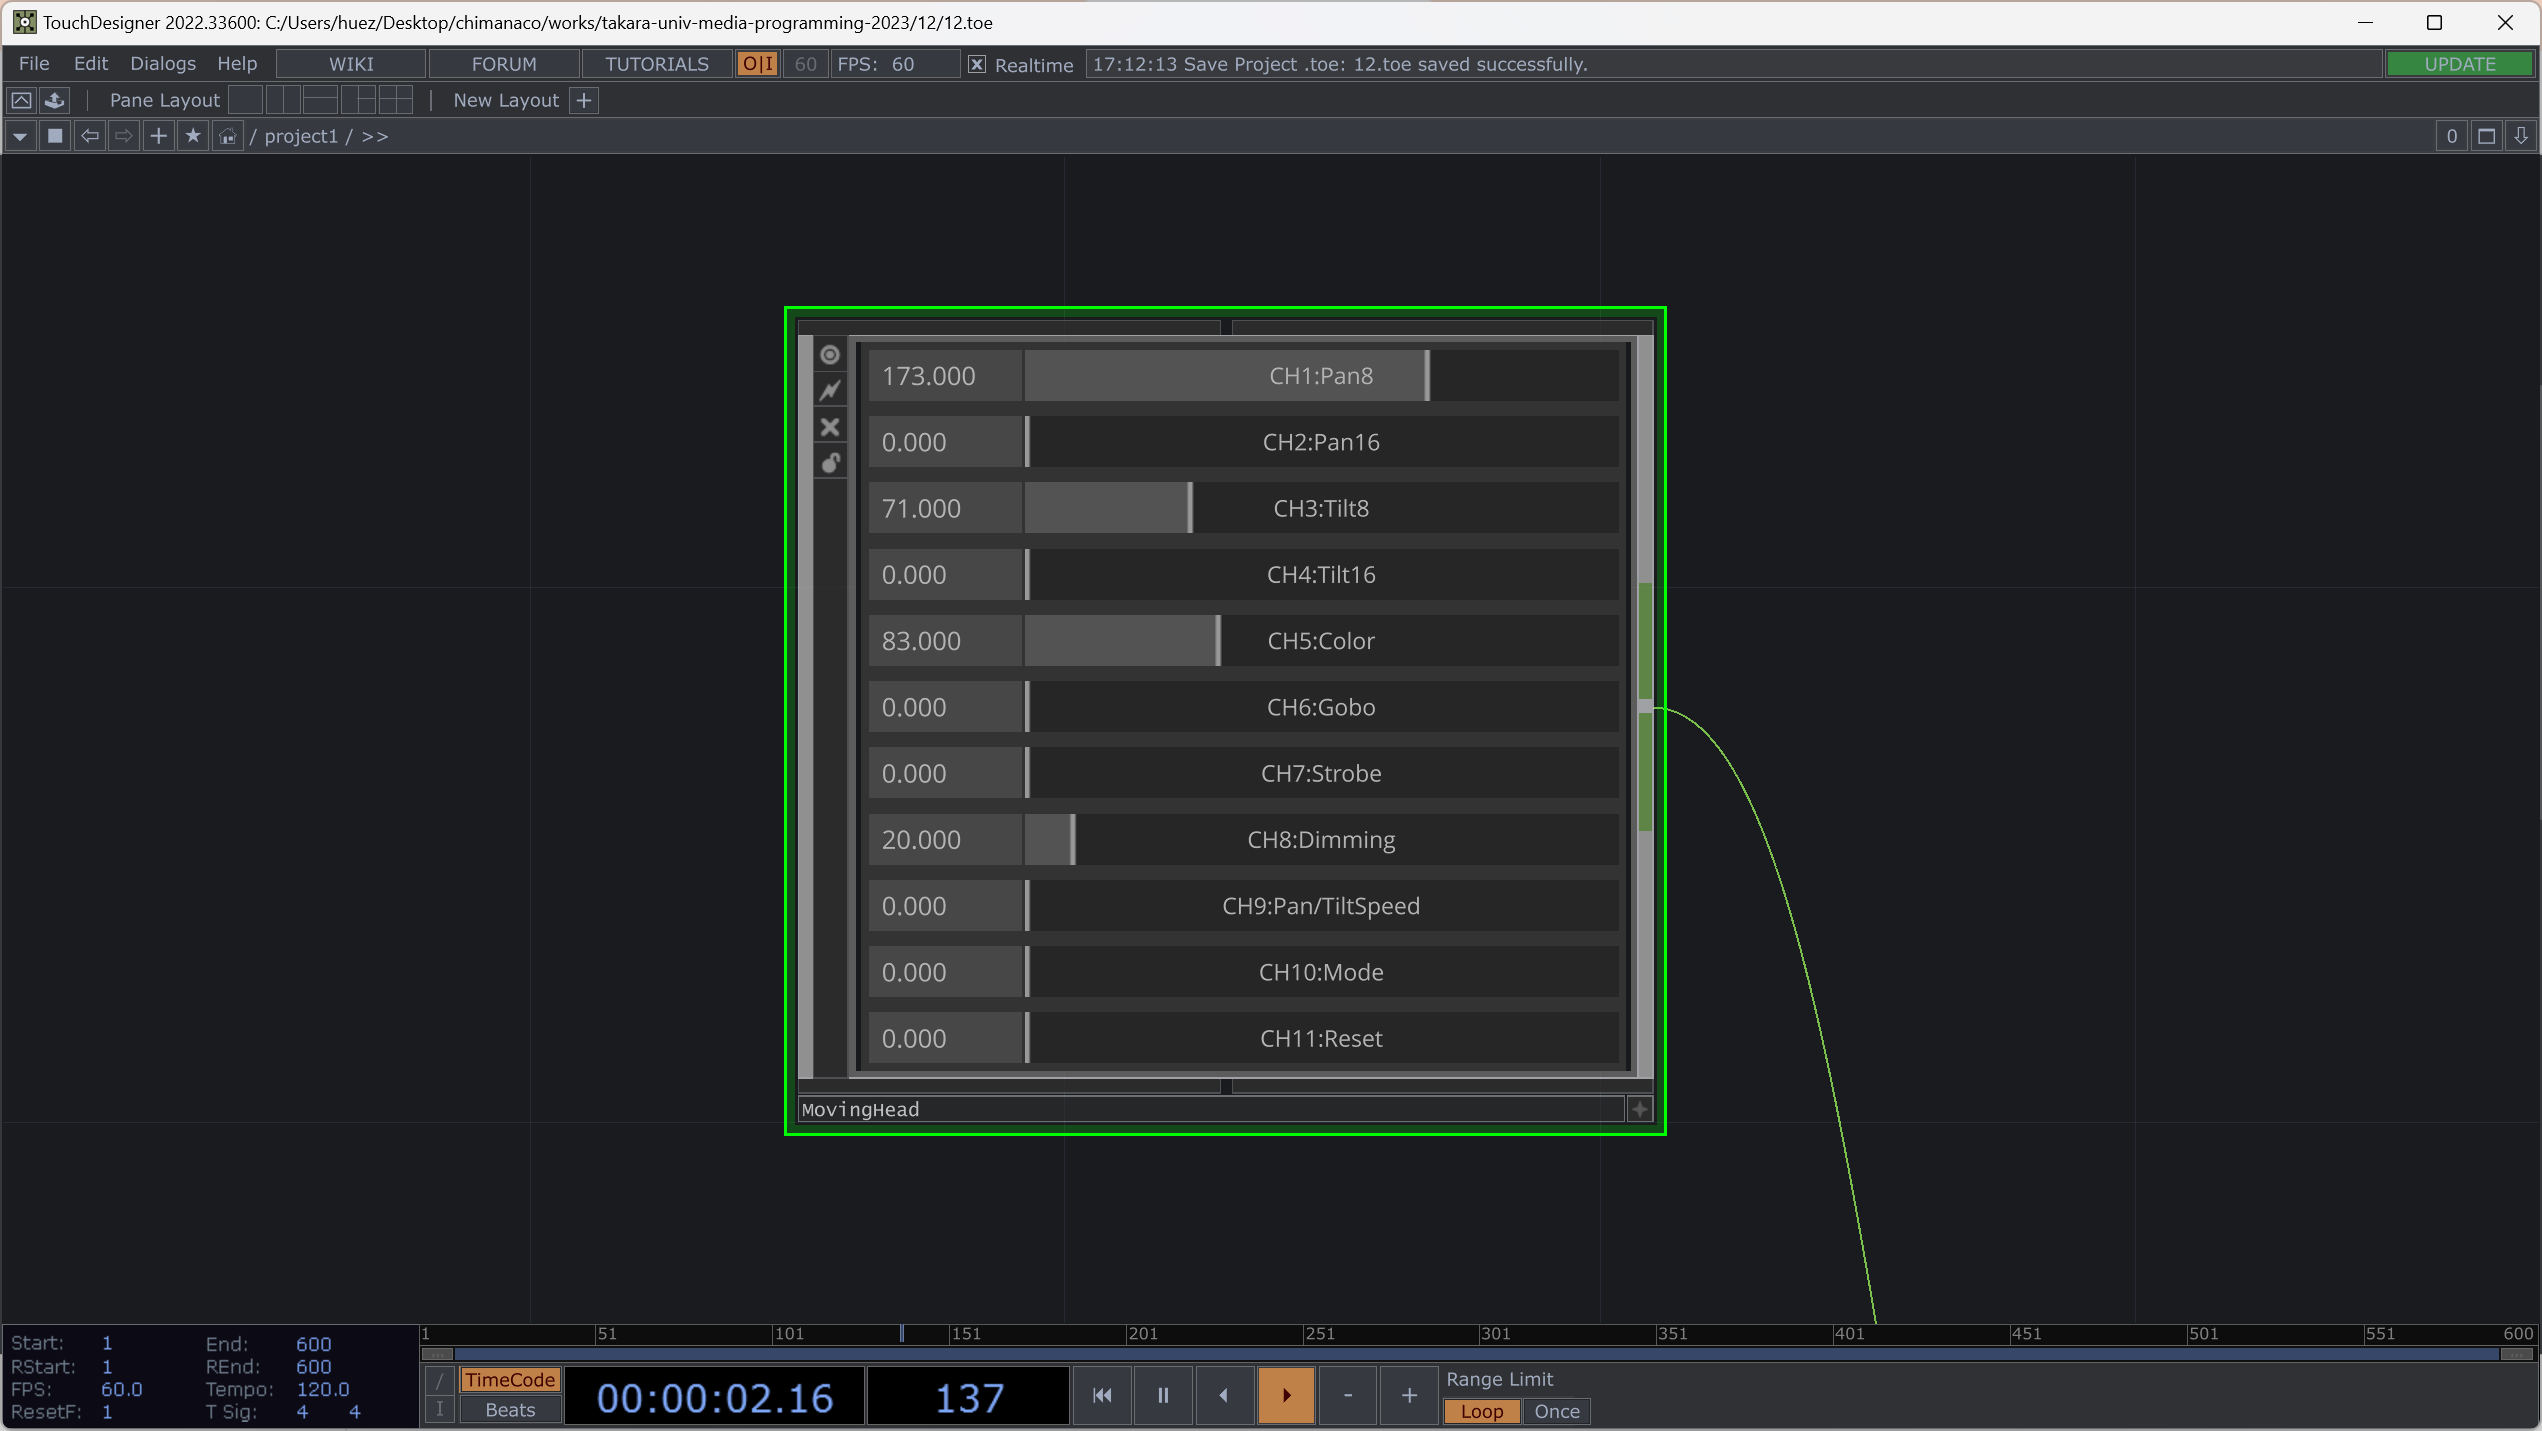This screenshot has height=1431, width=2542.
Task: Expand pane with the down-arrow icon top right
Action: (2521, 136)
